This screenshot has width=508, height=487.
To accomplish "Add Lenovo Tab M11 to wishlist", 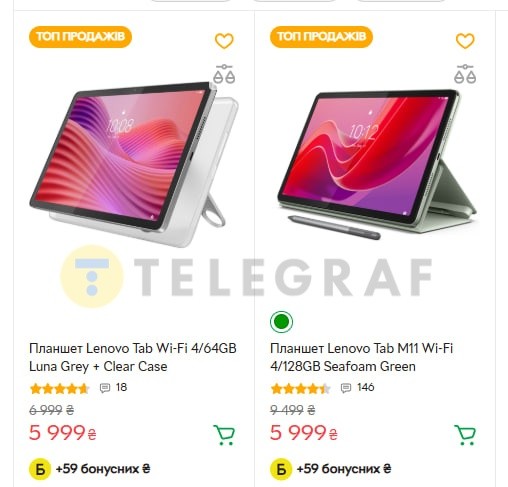I will click(x=465, y=41).
